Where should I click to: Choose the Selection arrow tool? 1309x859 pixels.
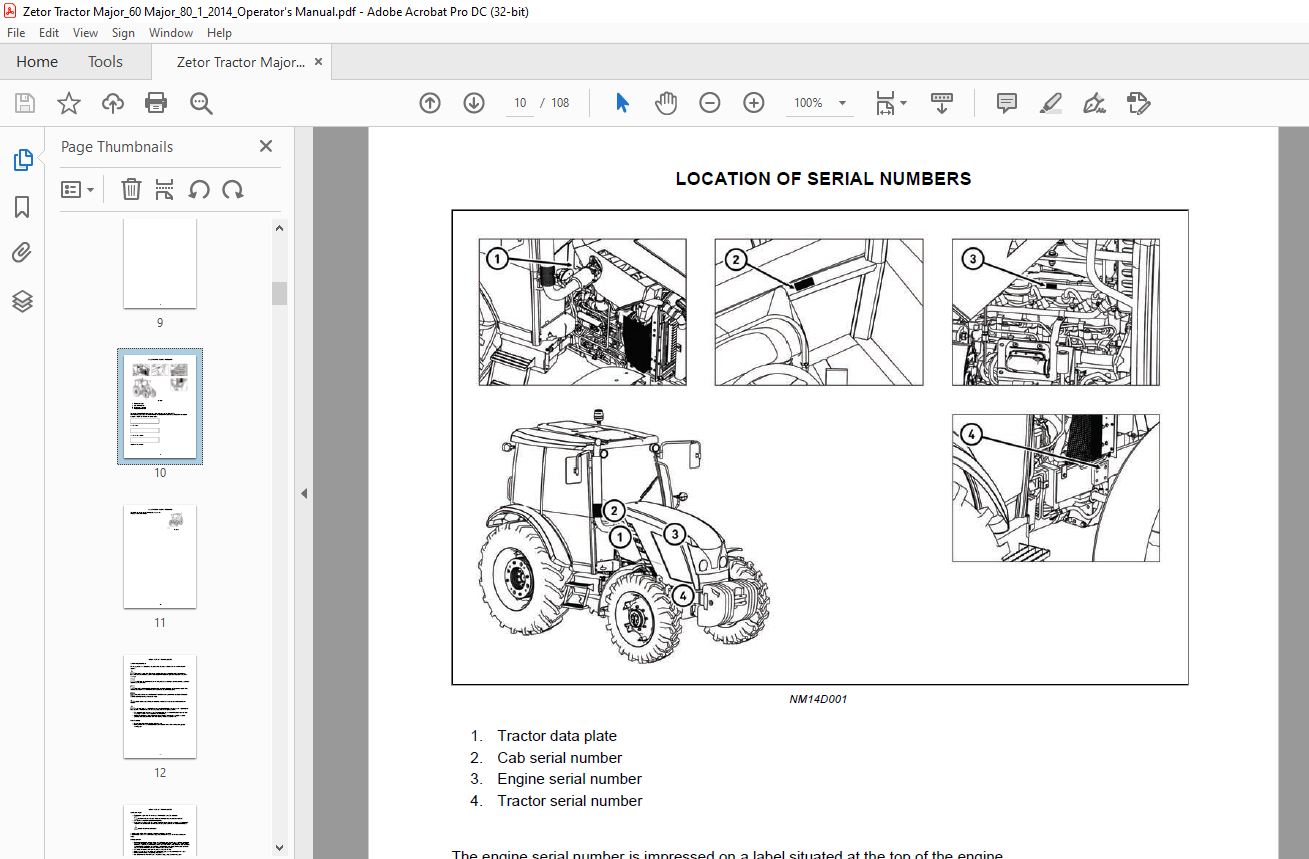[x=622, y=103]
